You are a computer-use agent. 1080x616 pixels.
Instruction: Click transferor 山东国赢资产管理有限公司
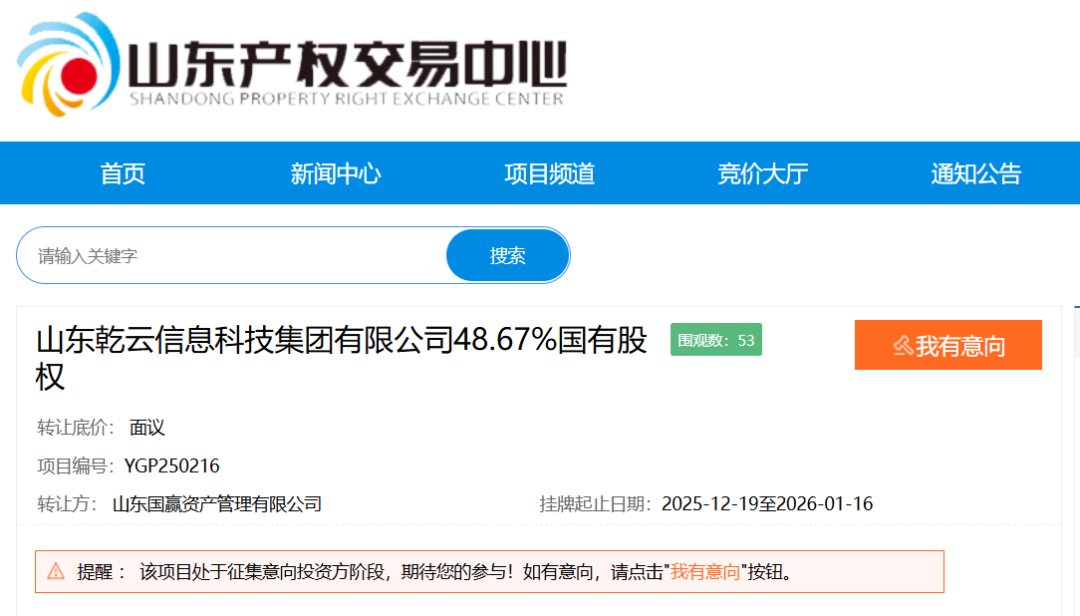click(217, 504)
